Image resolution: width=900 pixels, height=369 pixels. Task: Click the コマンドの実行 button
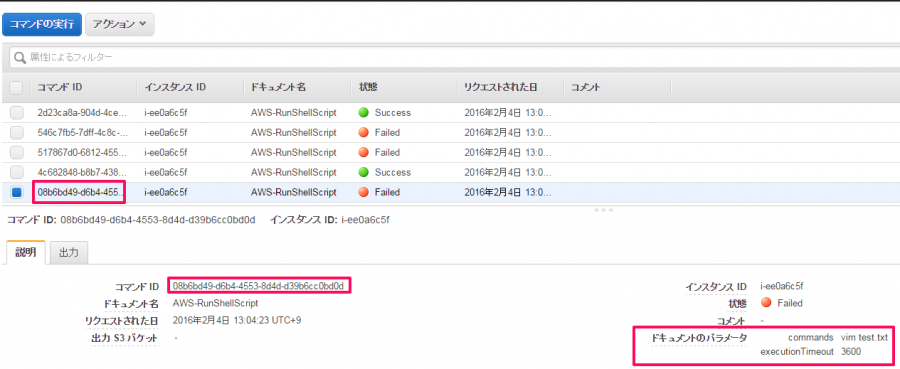click(x=42, y=25)
